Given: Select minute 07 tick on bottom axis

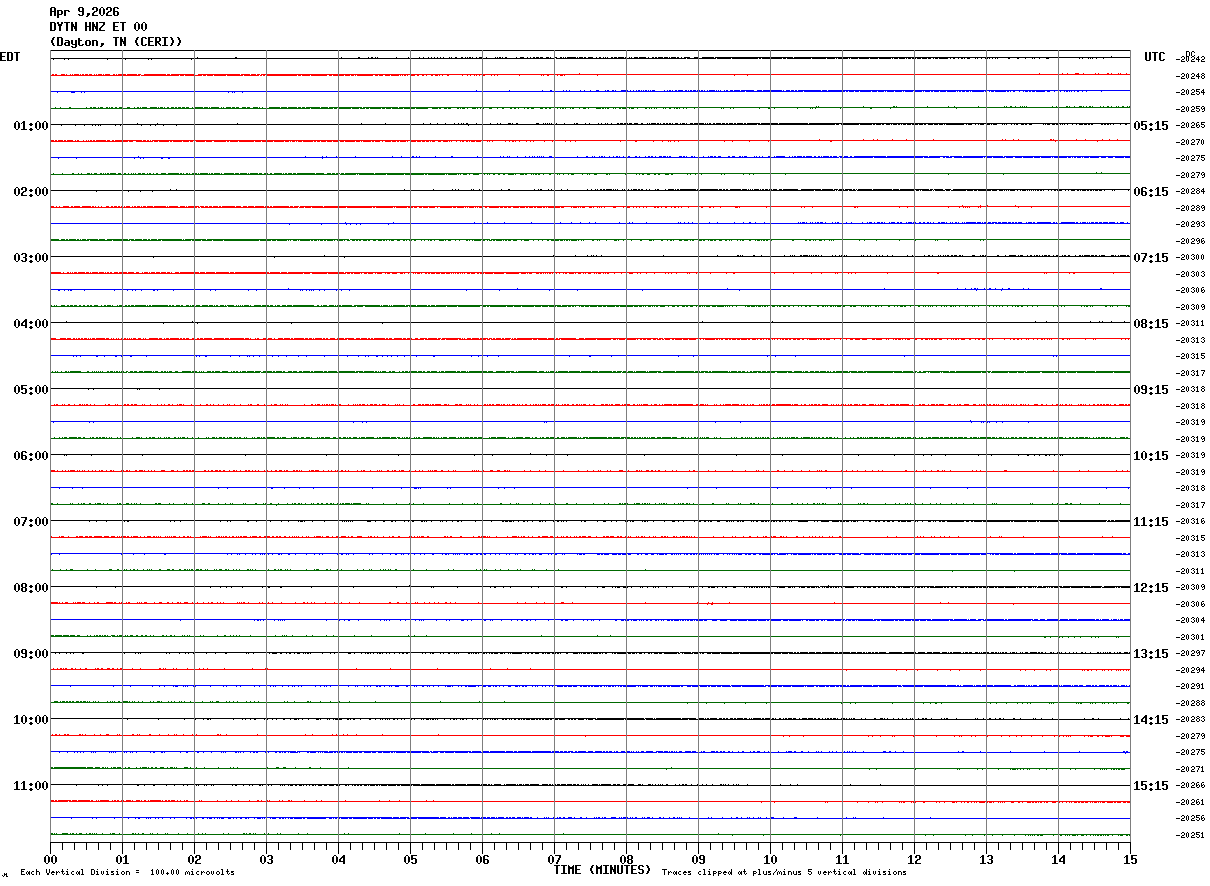Looking at the screenshot, I should point(555,859).
